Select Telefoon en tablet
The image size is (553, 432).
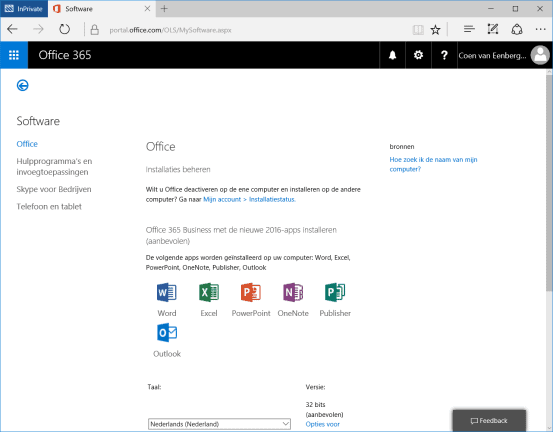(x=49, y=207)
